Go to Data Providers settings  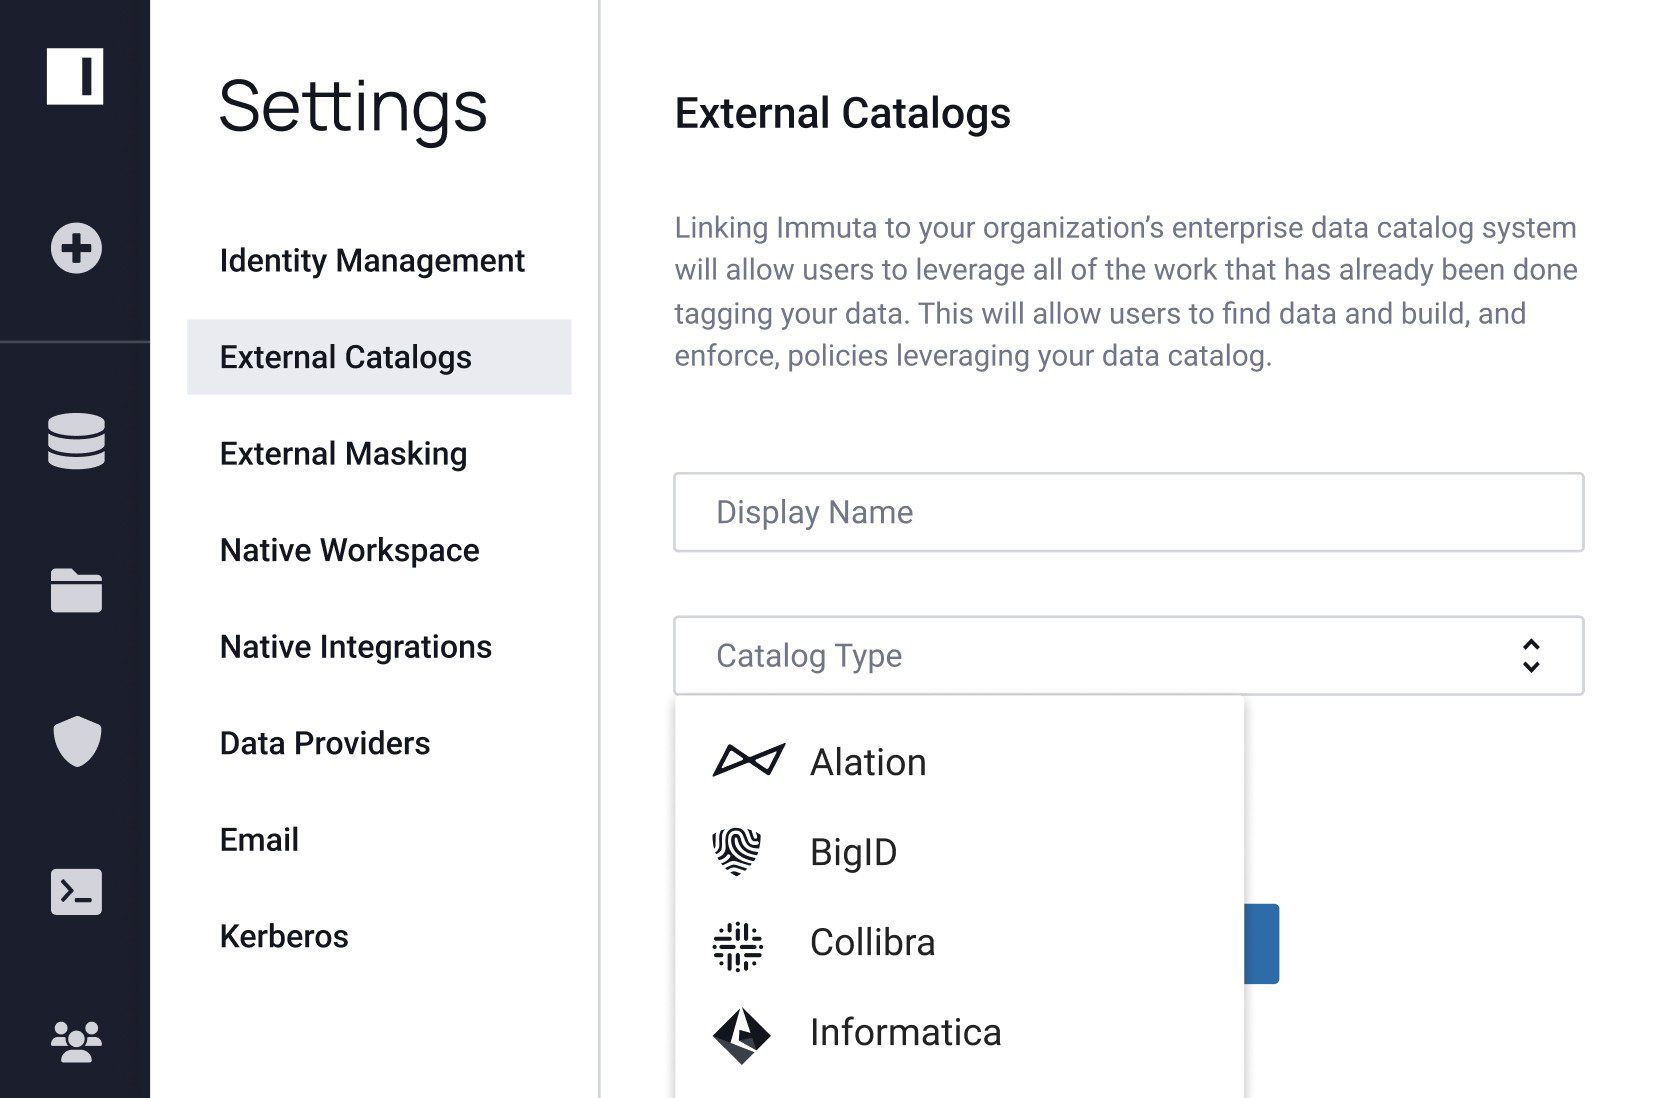click(x=324, y=743)
